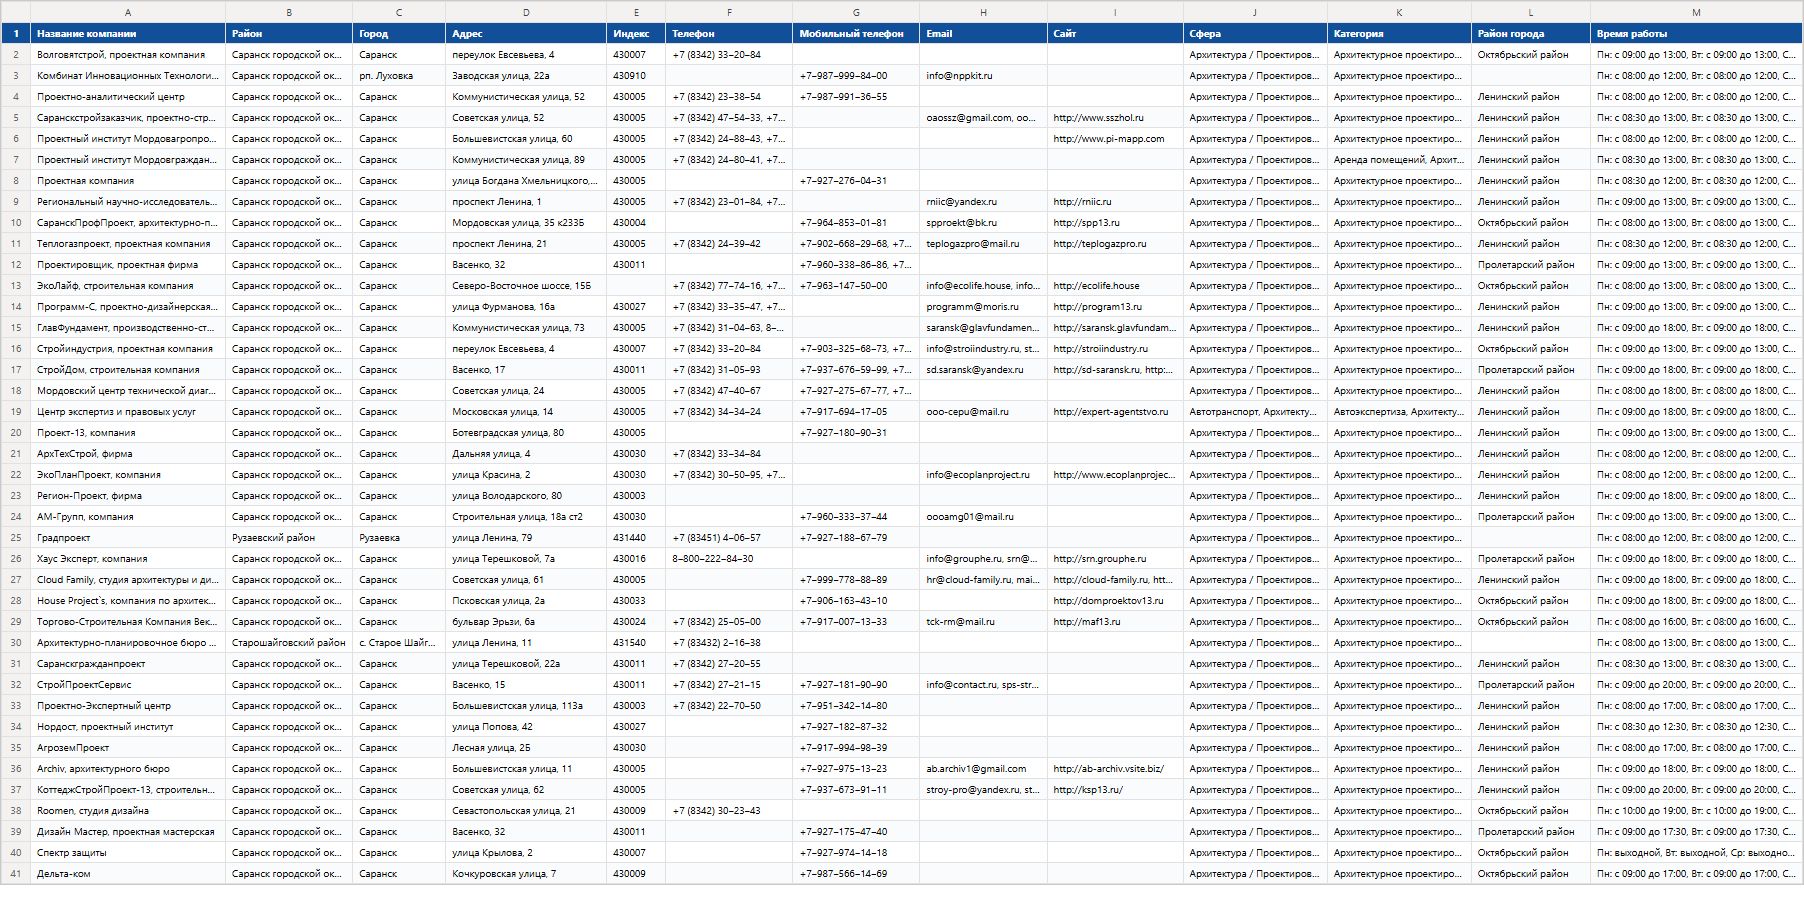This screenshot has height=902, width=1804.
Task: Select site cell http://maf13.ru
Action: coord(1115,622)
